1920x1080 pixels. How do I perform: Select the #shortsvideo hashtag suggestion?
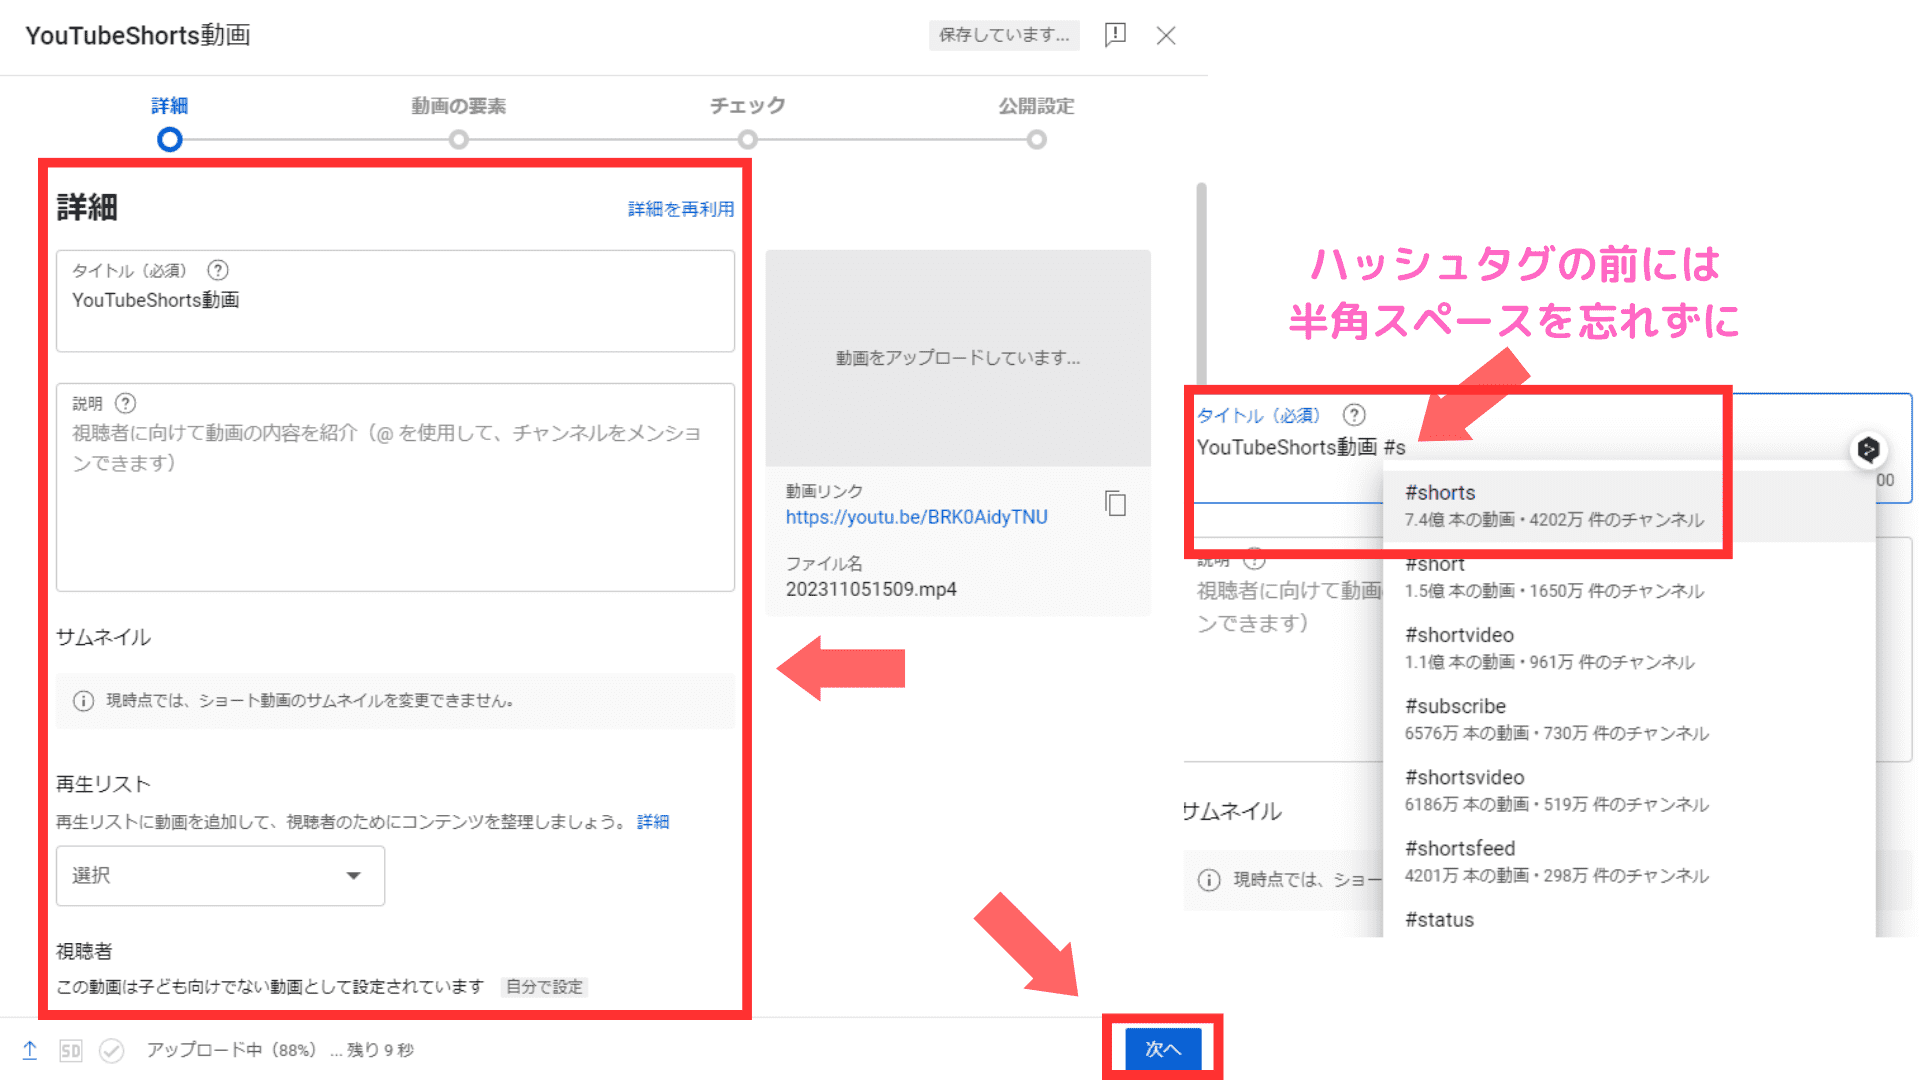point(1629,790)
